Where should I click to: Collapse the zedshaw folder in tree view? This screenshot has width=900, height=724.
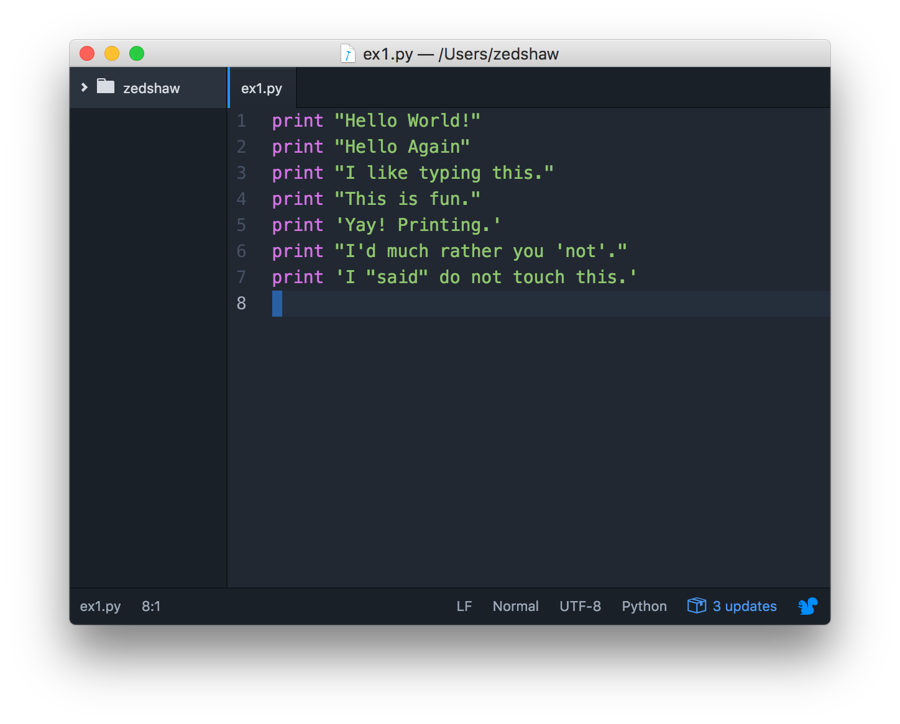tap(83, 87)
